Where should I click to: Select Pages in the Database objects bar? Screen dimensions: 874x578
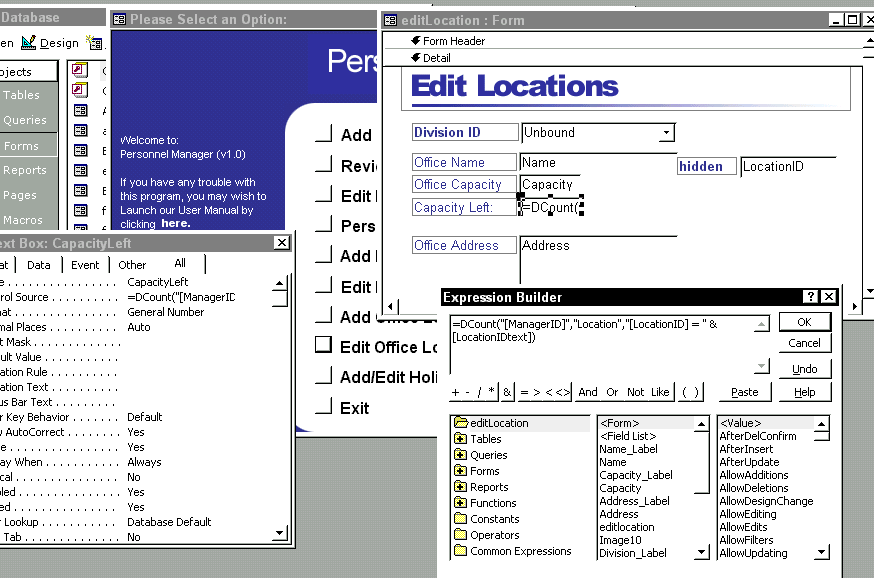click(x=20, y=195)
